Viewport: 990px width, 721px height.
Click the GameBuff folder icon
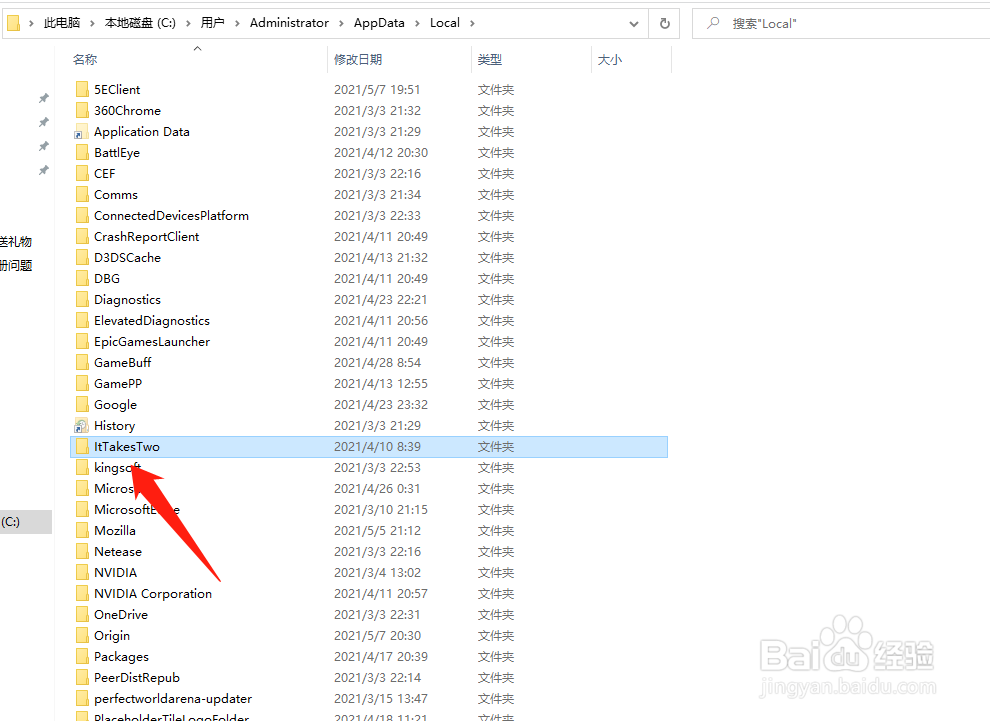click(81, 362)
